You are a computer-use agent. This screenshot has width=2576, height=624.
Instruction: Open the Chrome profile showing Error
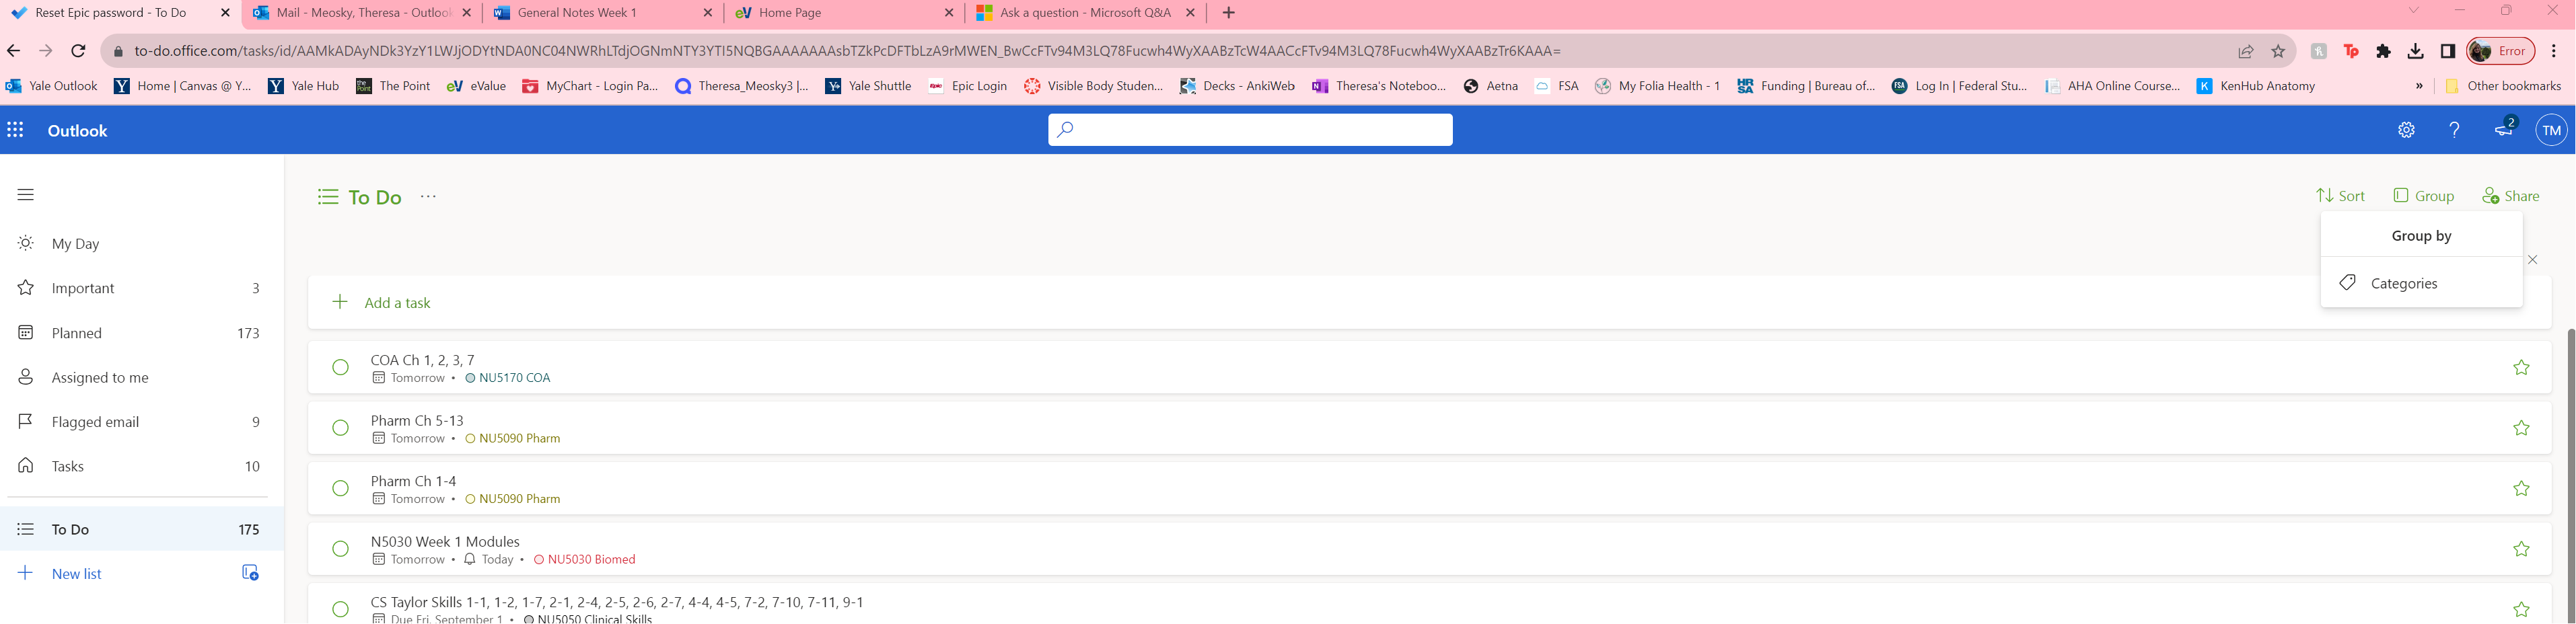[x=2500, y=51]
